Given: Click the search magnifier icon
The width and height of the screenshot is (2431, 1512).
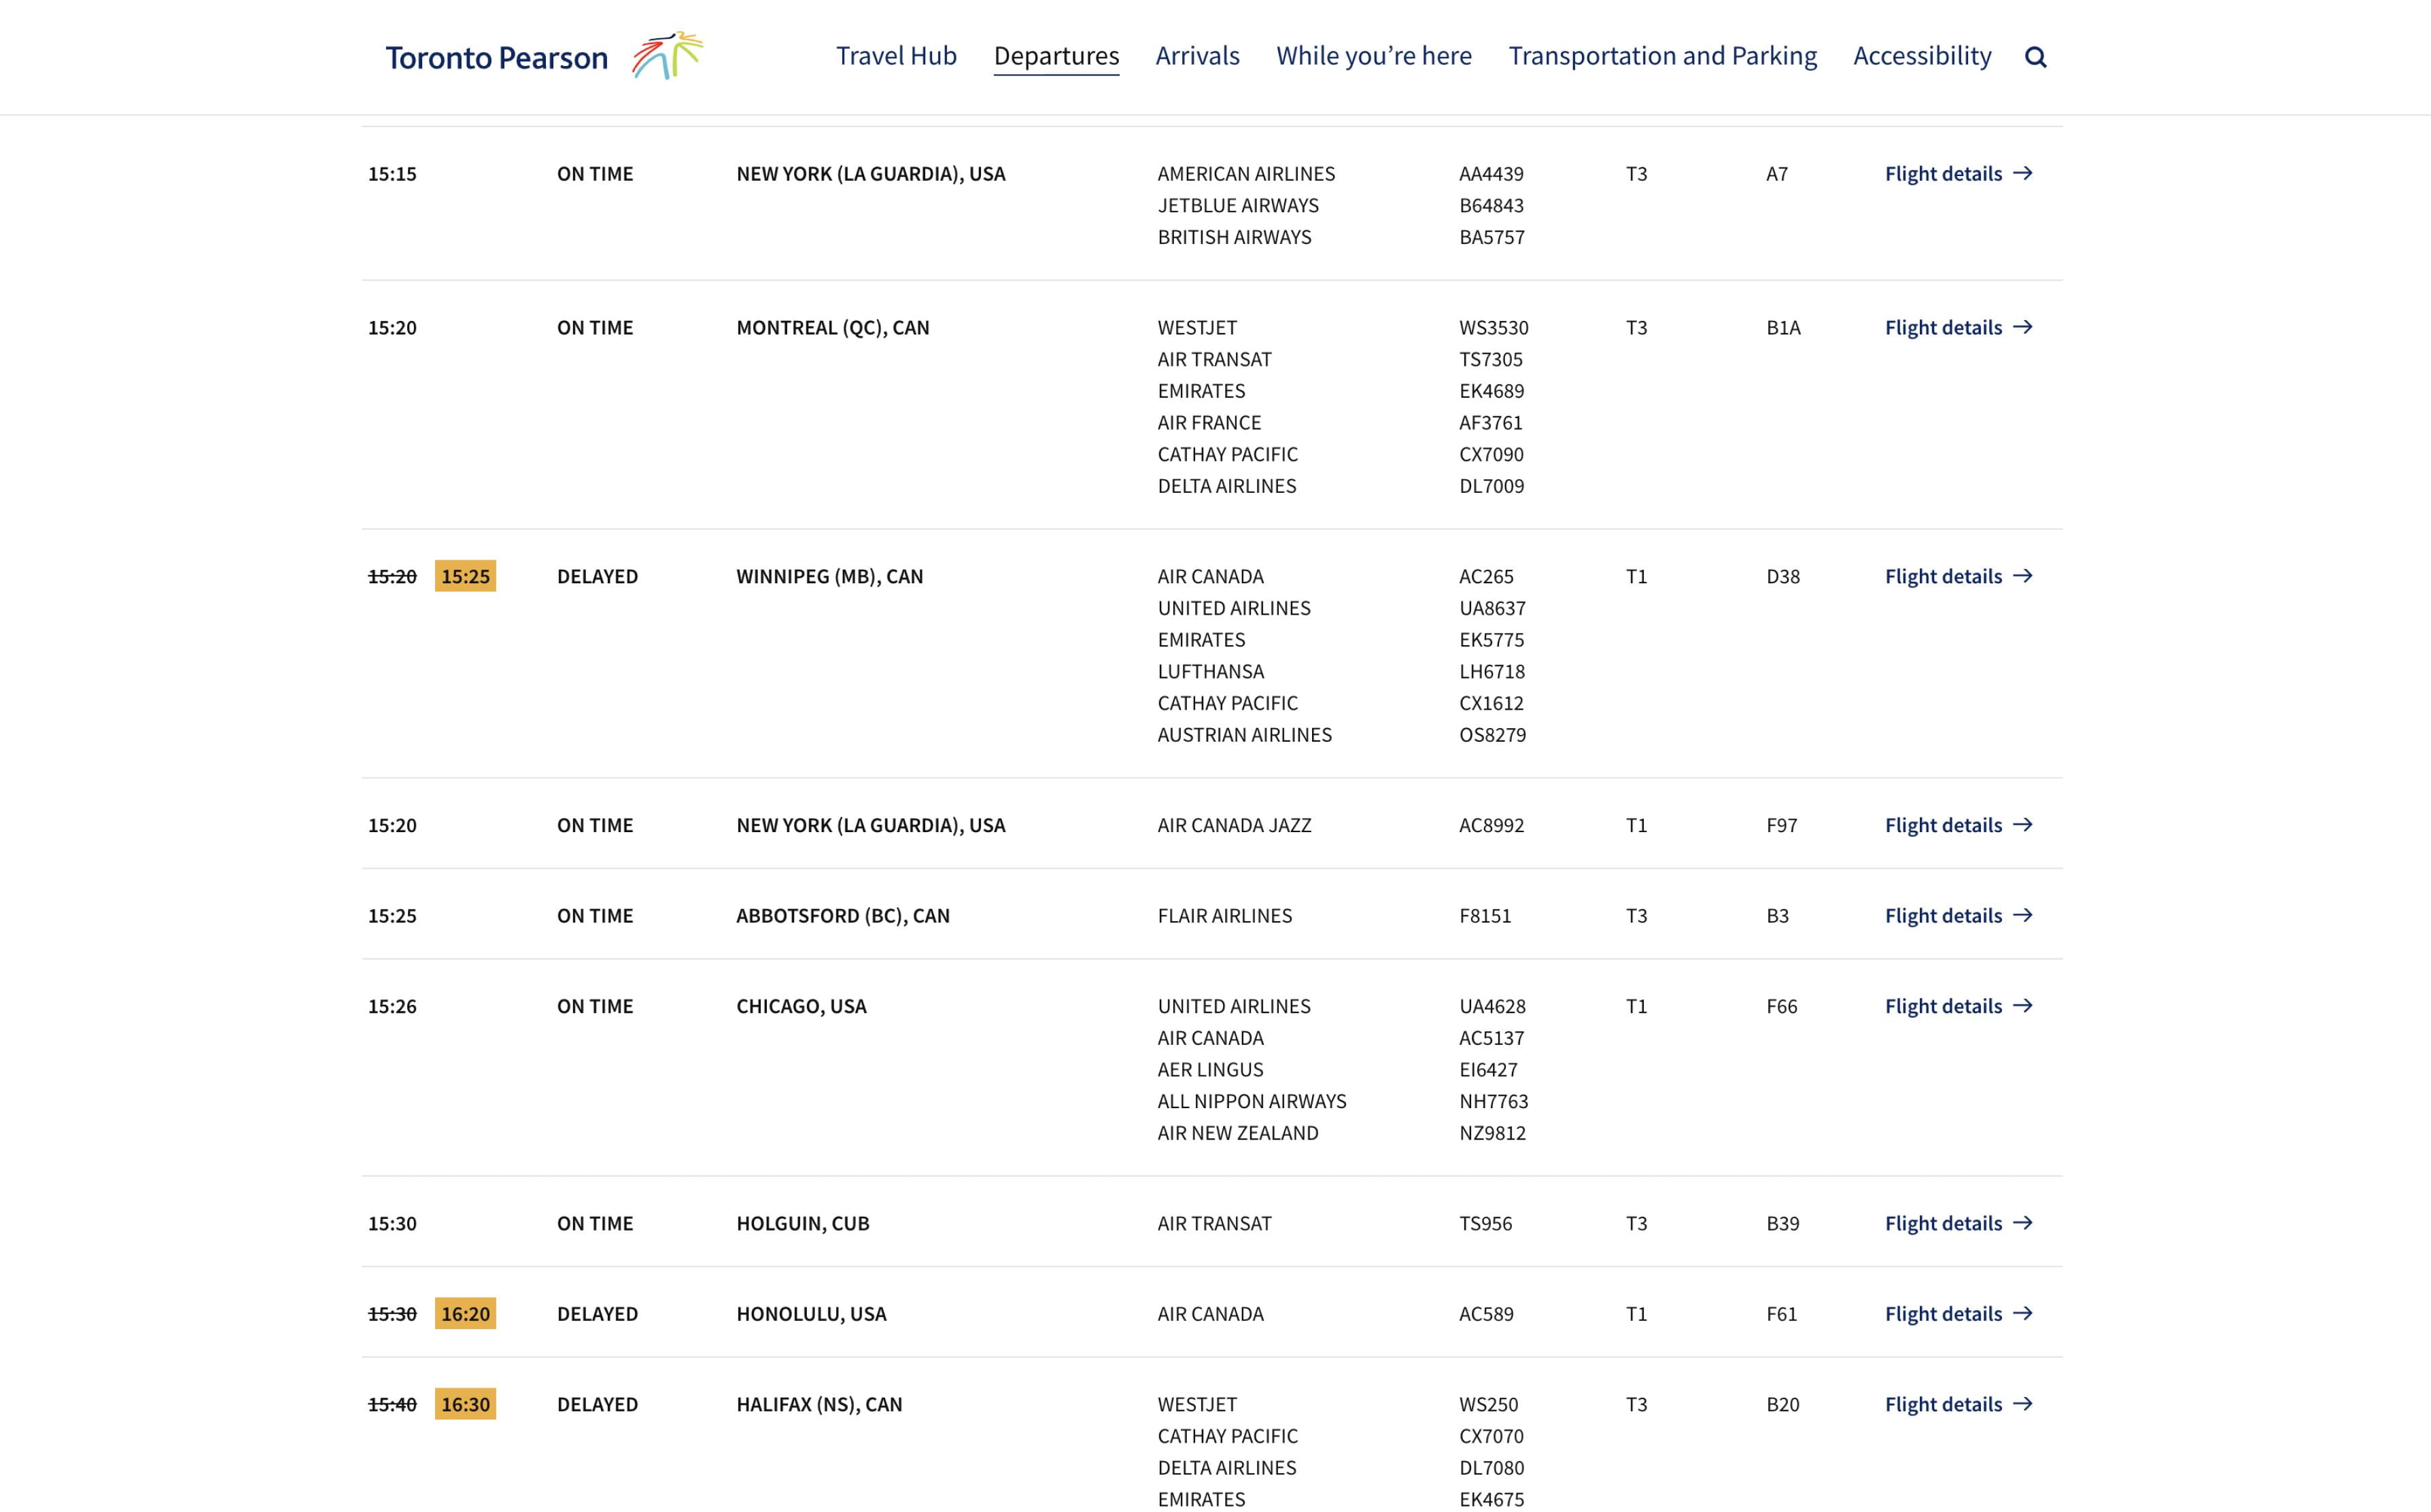Looking at the screenshot, I should tap(2035, 57).
